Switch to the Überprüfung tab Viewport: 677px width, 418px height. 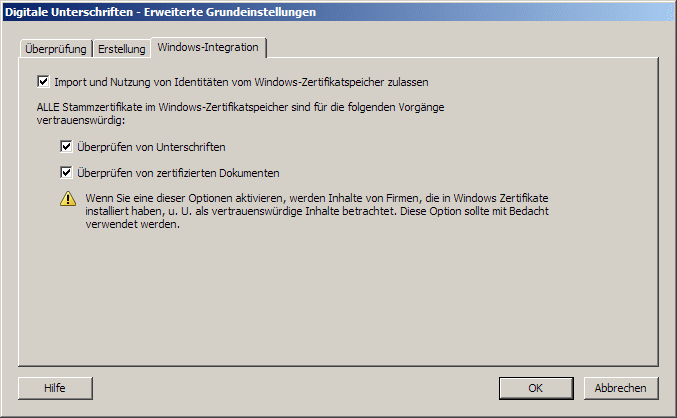click(x=56, y=49)
